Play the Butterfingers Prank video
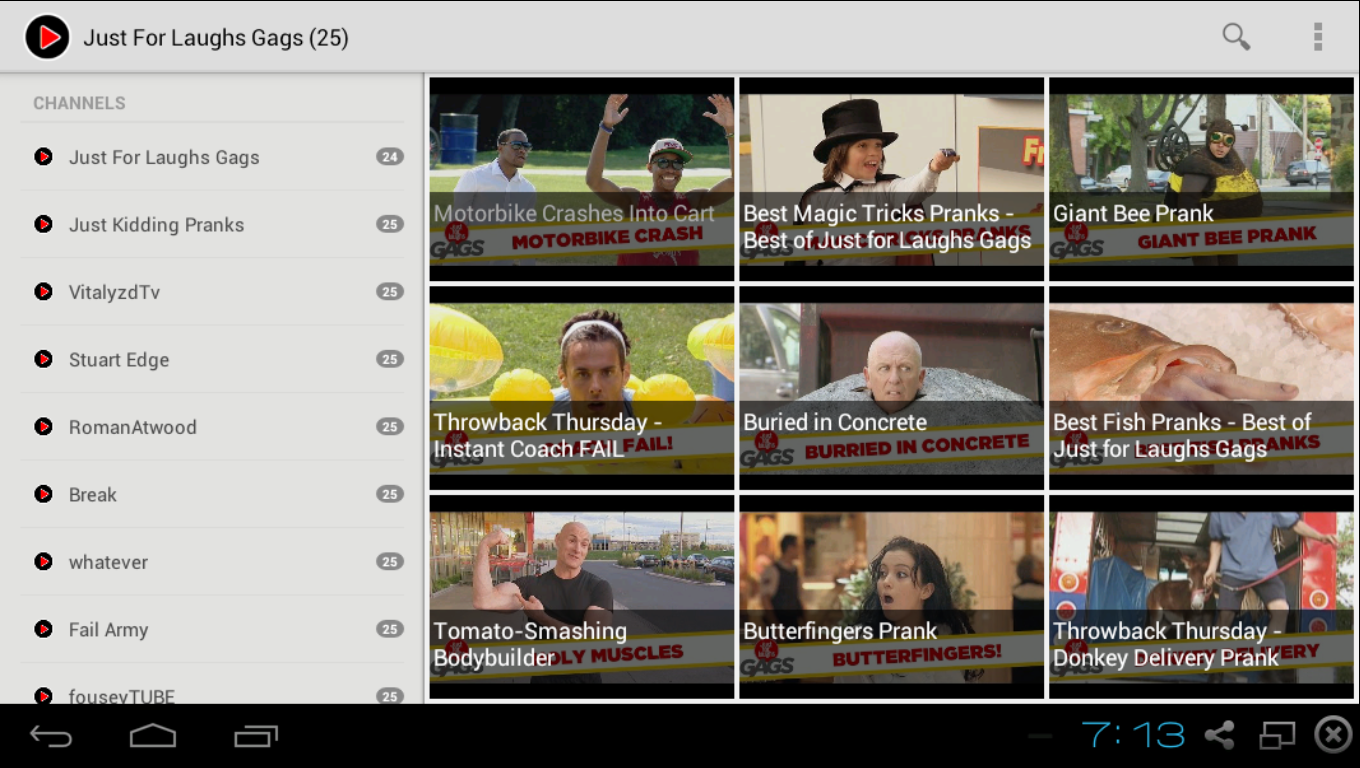 point(892,597)
